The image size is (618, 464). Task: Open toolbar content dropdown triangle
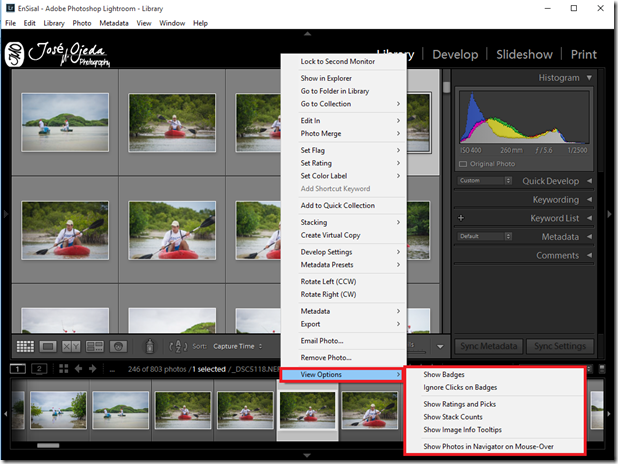(x=440, y=347)
